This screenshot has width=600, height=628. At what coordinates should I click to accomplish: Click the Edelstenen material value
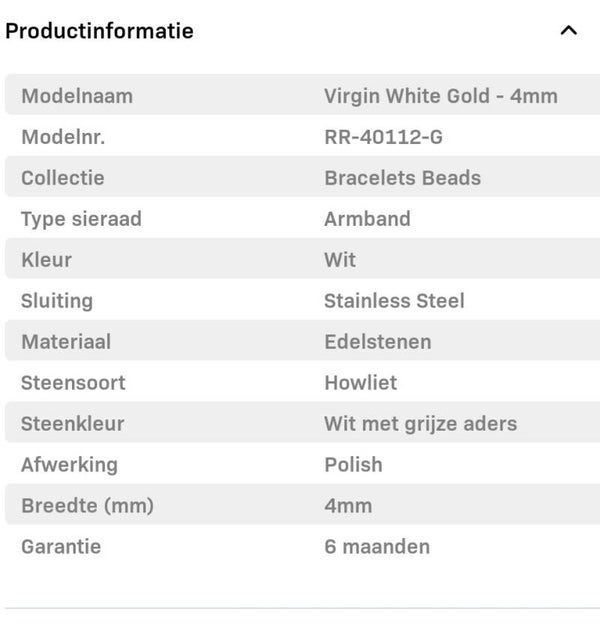click(377, 342)
